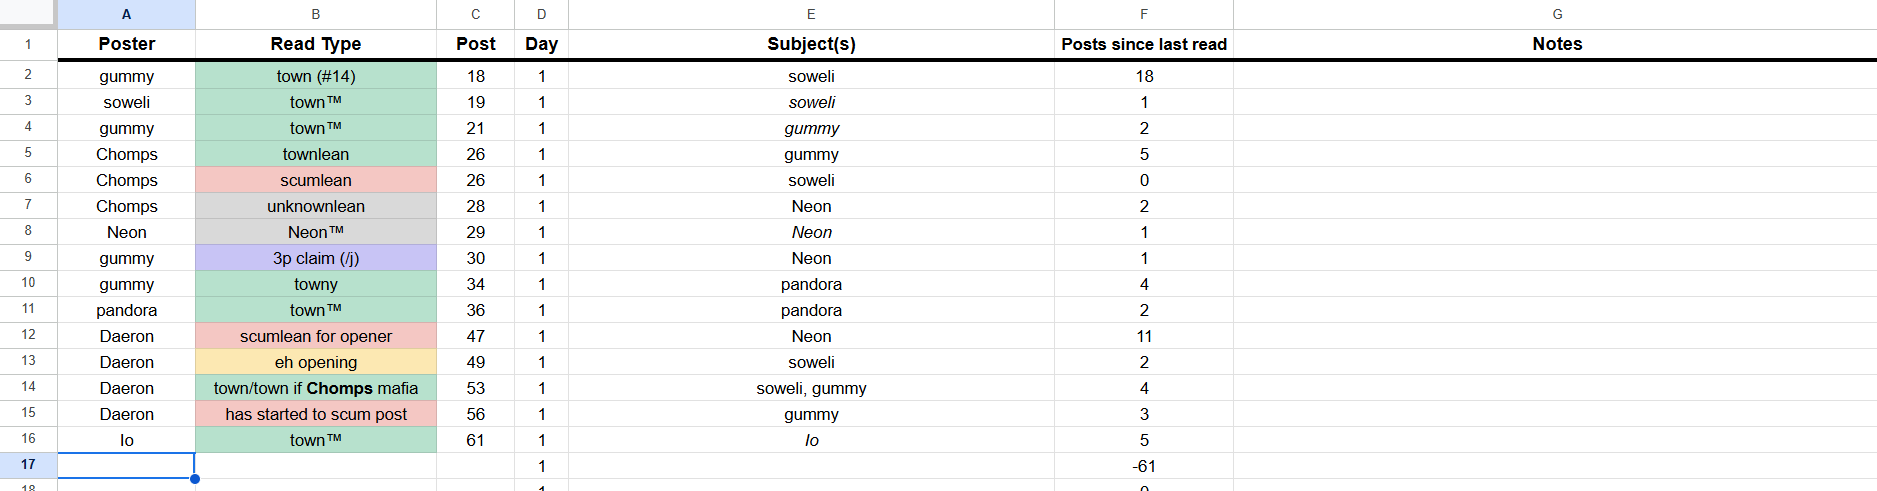Click the Posts since last read header
The width and height of the screenshot is (1877, 491).
point(1144,44)
